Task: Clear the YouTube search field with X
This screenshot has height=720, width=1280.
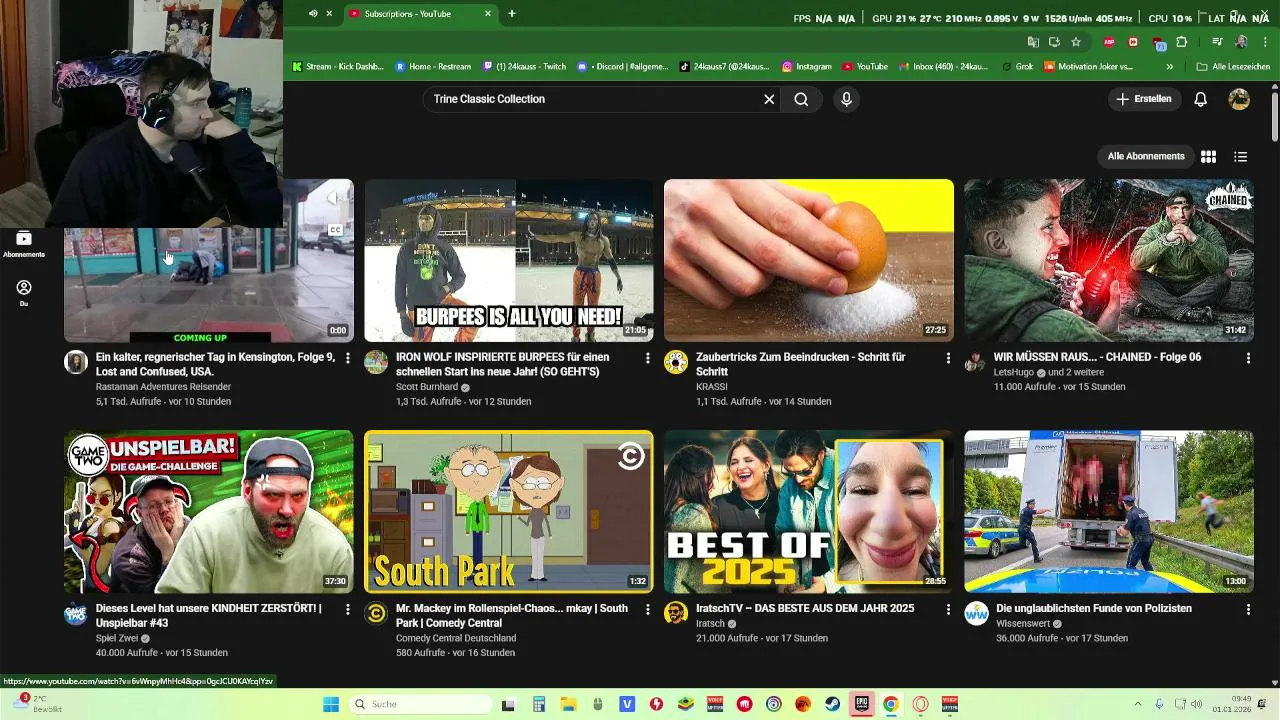Action: pyautogui.click(x=769, y=99)
